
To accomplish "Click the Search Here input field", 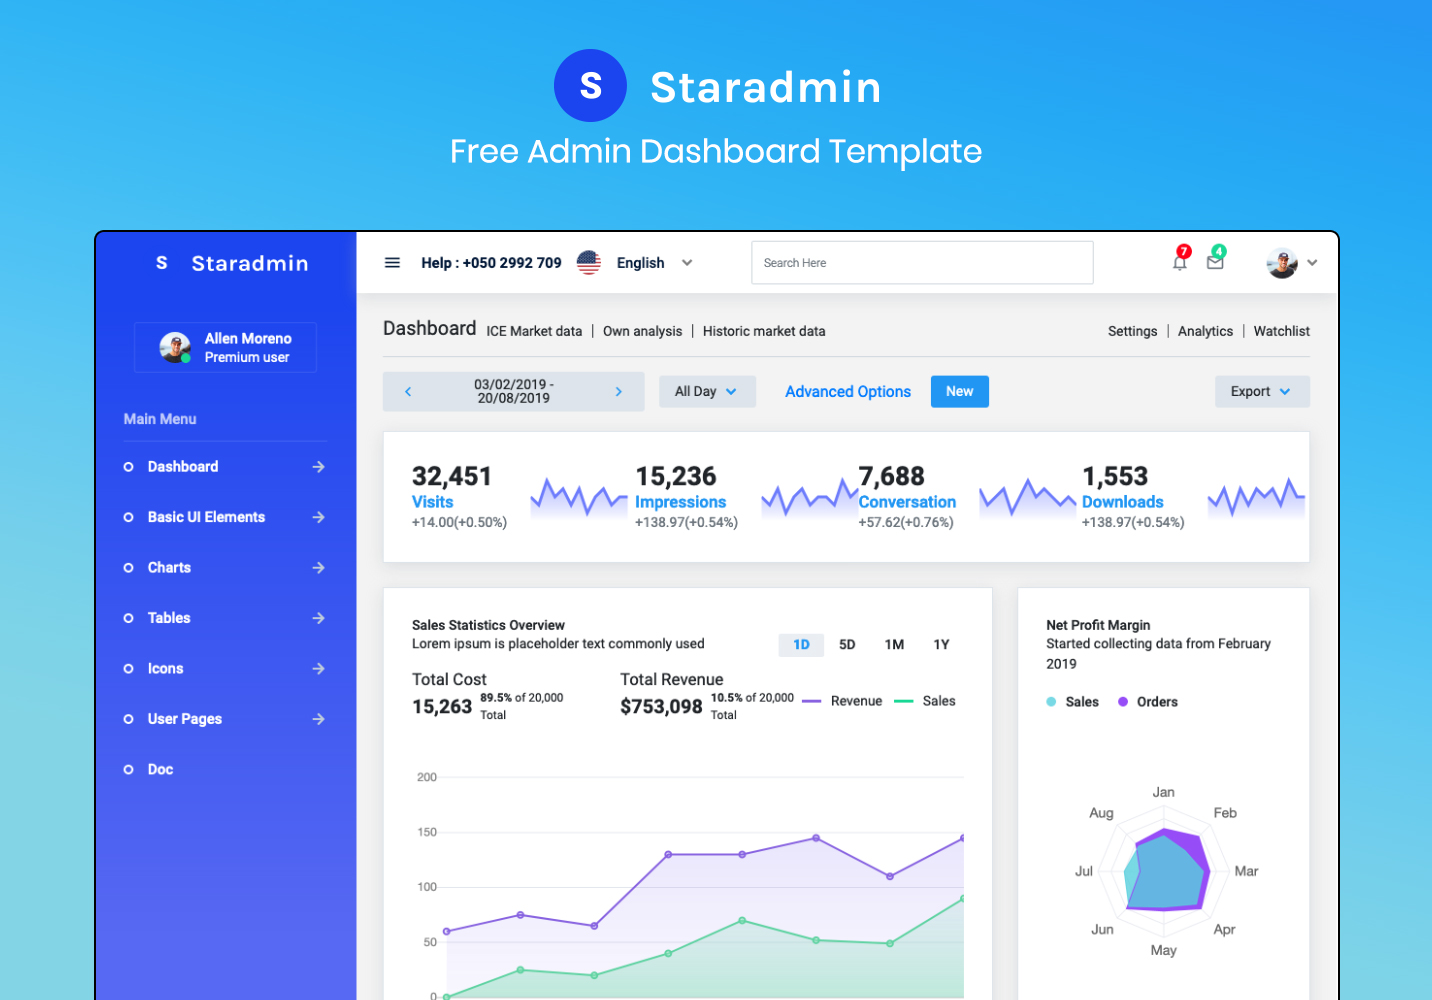I will coord(922,263).
